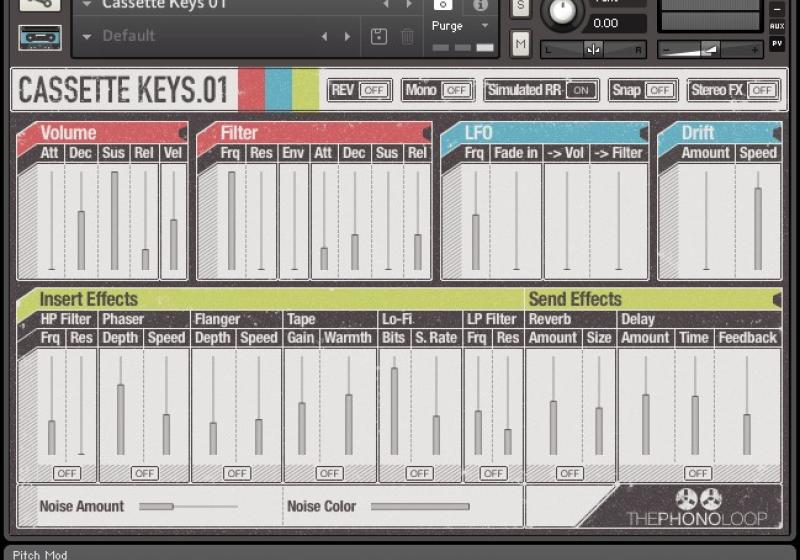Click the snapshot camera icon
This screenshot has height=560, width=800.
click(x=443, y=4)
